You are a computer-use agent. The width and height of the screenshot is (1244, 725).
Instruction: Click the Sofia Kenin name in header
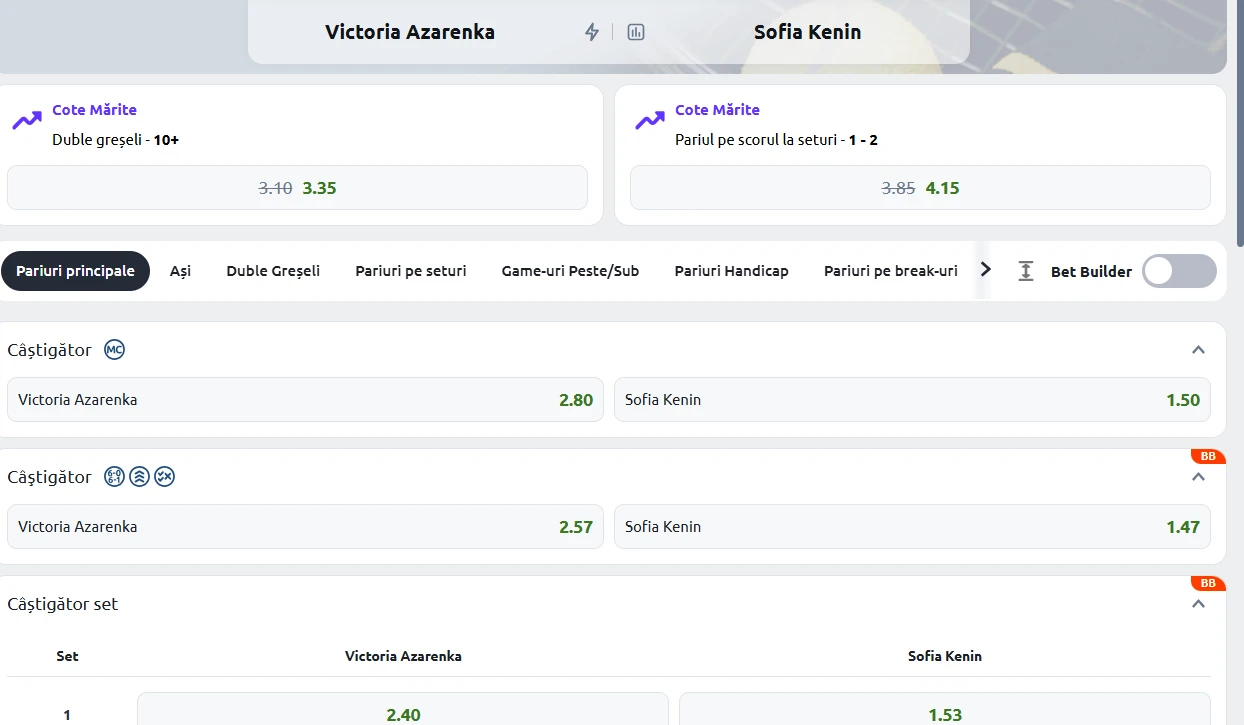pos(807,32)
